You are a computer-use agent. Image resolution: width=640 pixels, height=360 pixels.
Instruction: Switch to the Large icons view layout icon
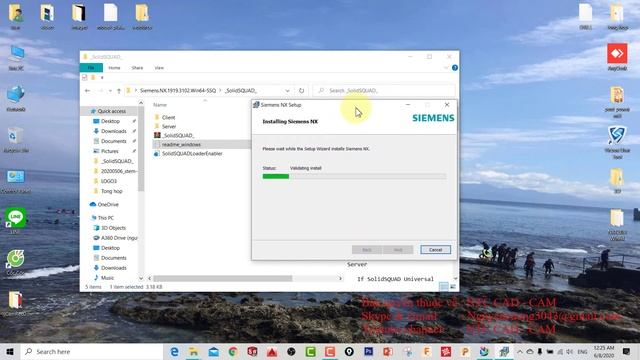[x=453, y=287]
